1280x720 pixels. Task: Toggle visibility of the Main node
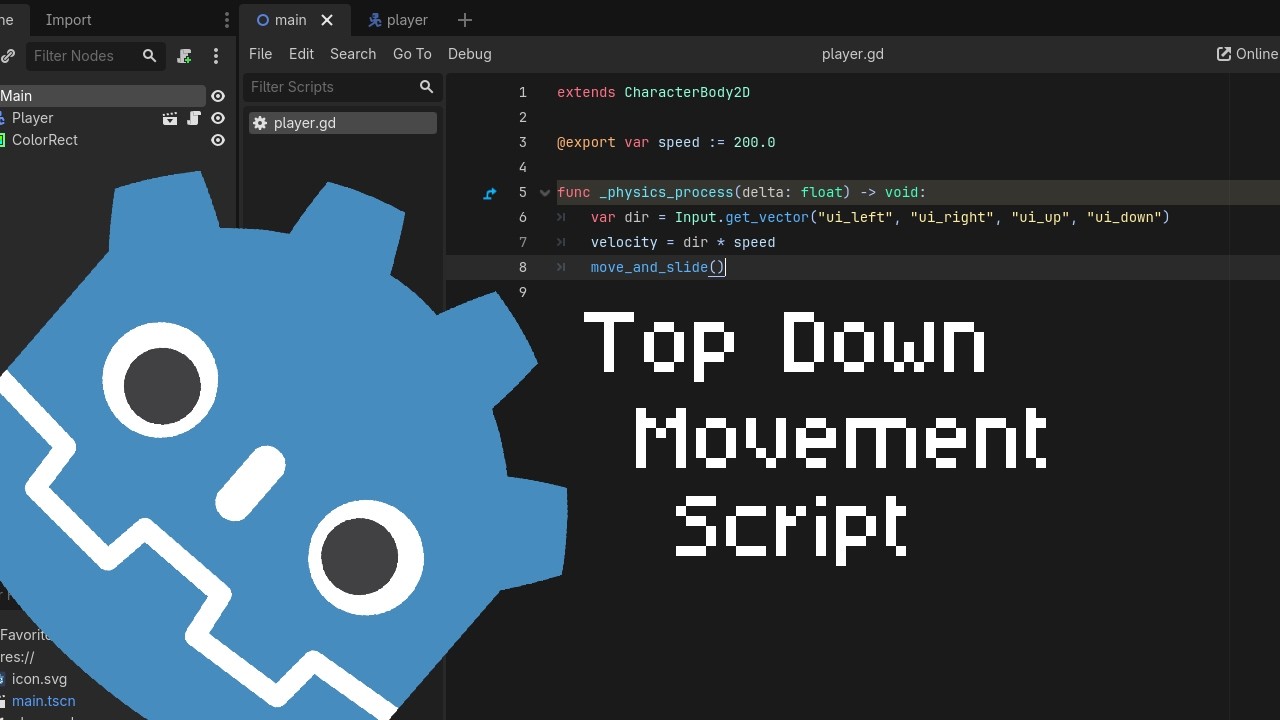(x=218, y=96)
